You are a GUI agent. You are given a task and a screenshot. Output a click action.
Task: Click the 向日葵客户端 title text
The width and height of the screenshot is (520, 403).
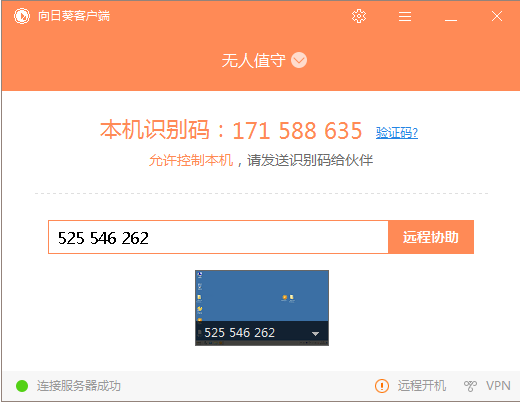point(74,16)
